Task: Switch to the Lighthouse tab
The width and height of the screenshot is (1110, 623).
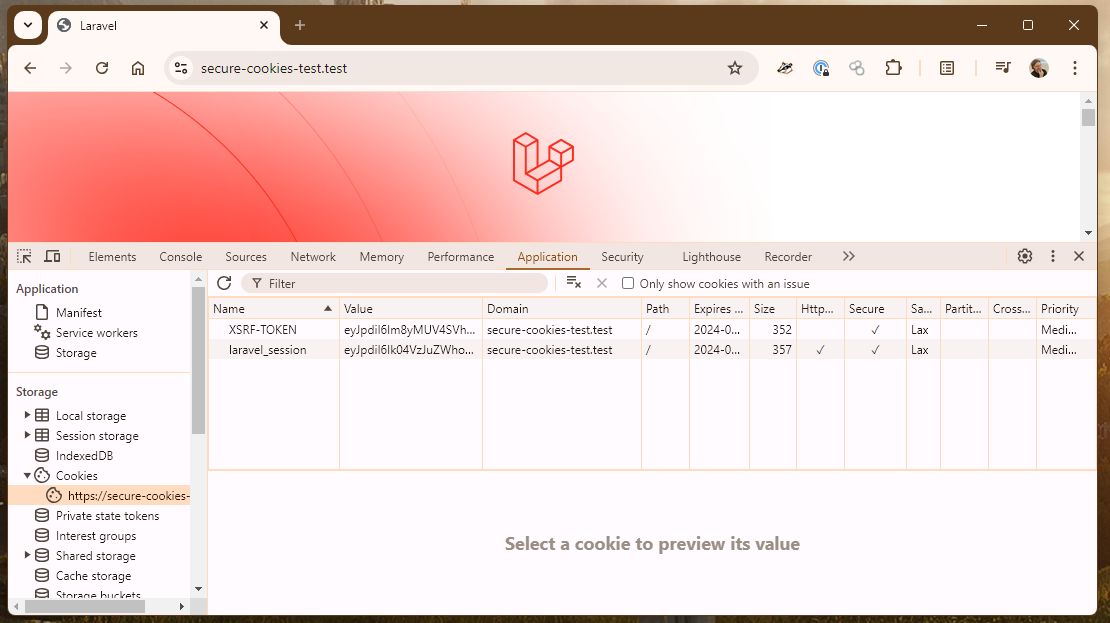Action: (711, 257)
